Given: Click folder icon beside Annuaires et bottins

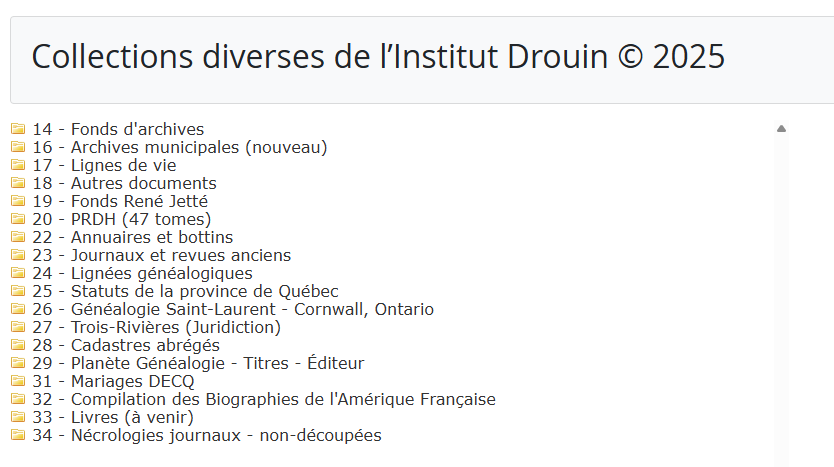Looking at the screenshot, I should (18, 237).
